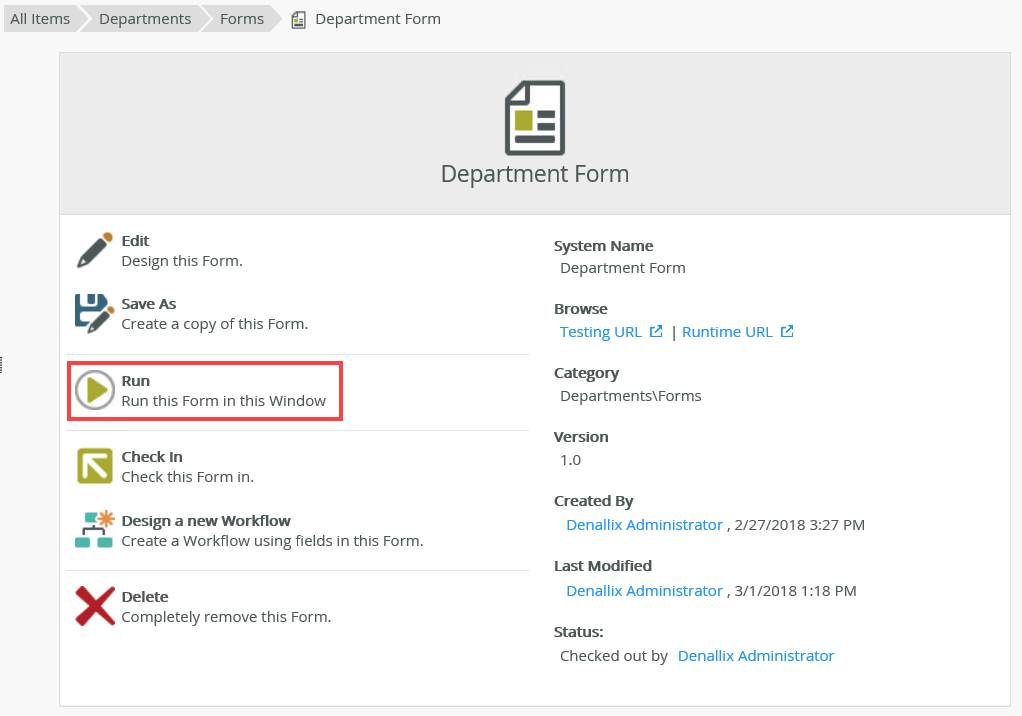Screen dimensions: 1022x716
Task: Click the large Department Form header icon
Action: pos(534,119)
